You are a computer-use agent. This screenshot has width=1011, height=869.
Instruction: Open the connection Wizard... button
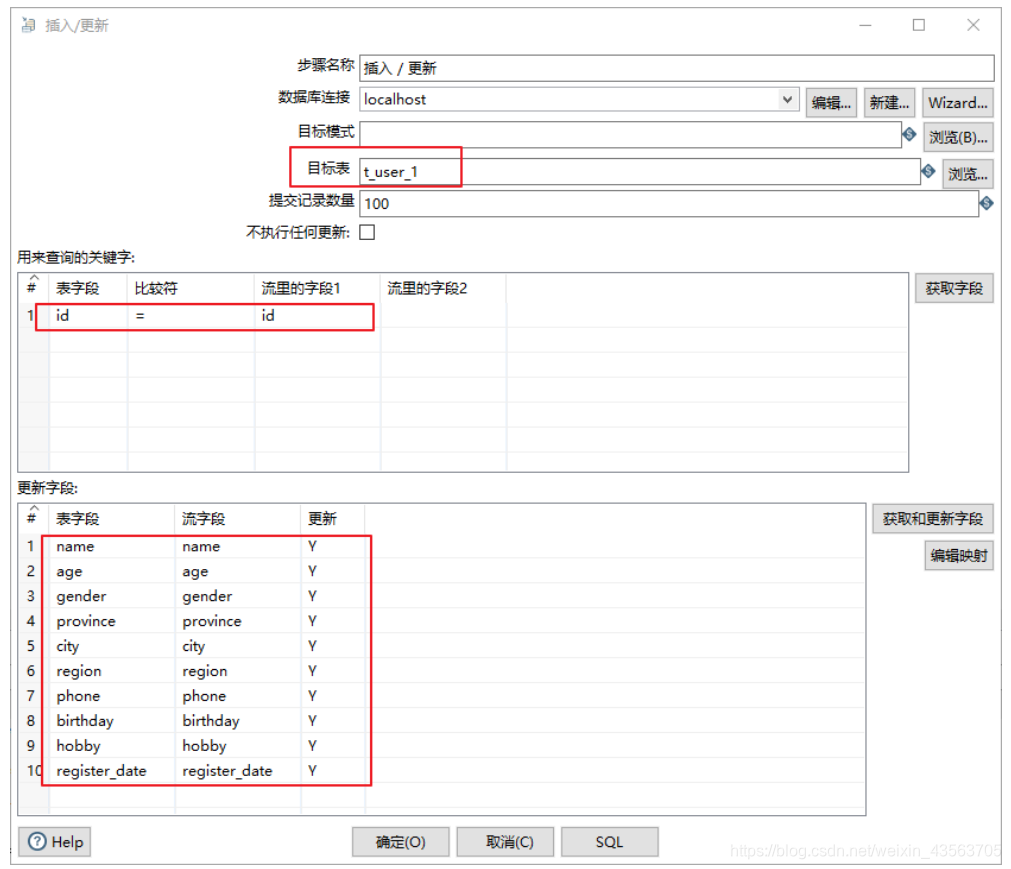coord(957,103)
